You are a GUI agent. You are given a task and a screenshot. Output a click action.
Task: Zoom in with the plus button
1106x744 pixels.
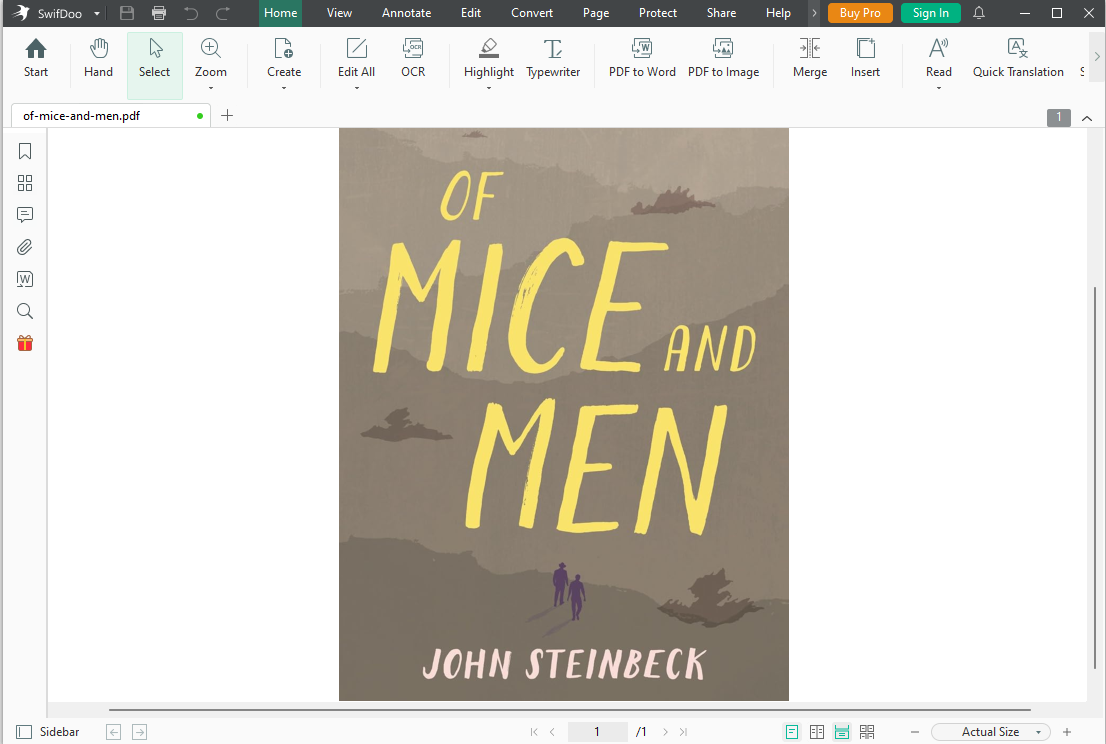click(1067, 732)
